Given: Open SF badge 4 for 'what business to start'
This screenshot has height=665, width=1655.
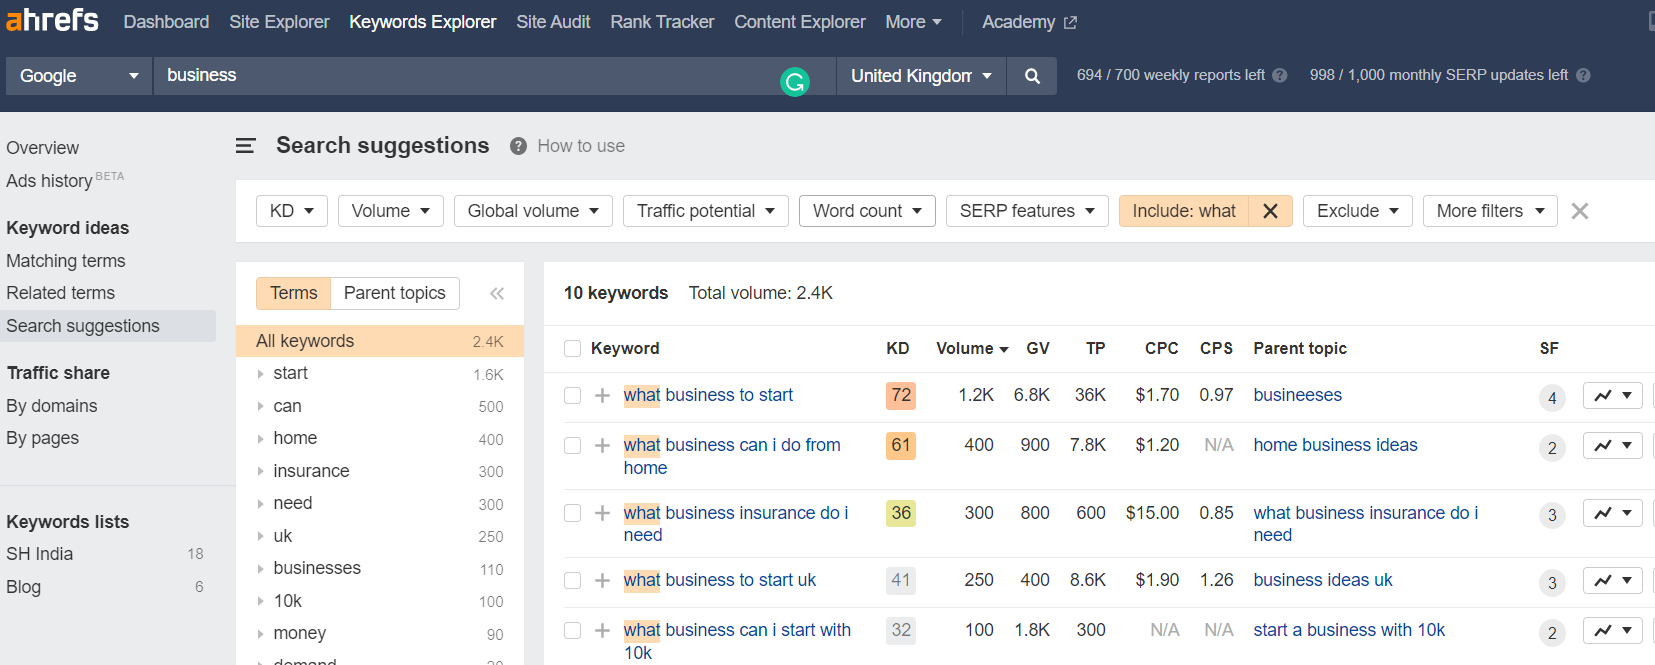Looking at the screenshot, I should pyautogui.click(x=1552, y=398).
